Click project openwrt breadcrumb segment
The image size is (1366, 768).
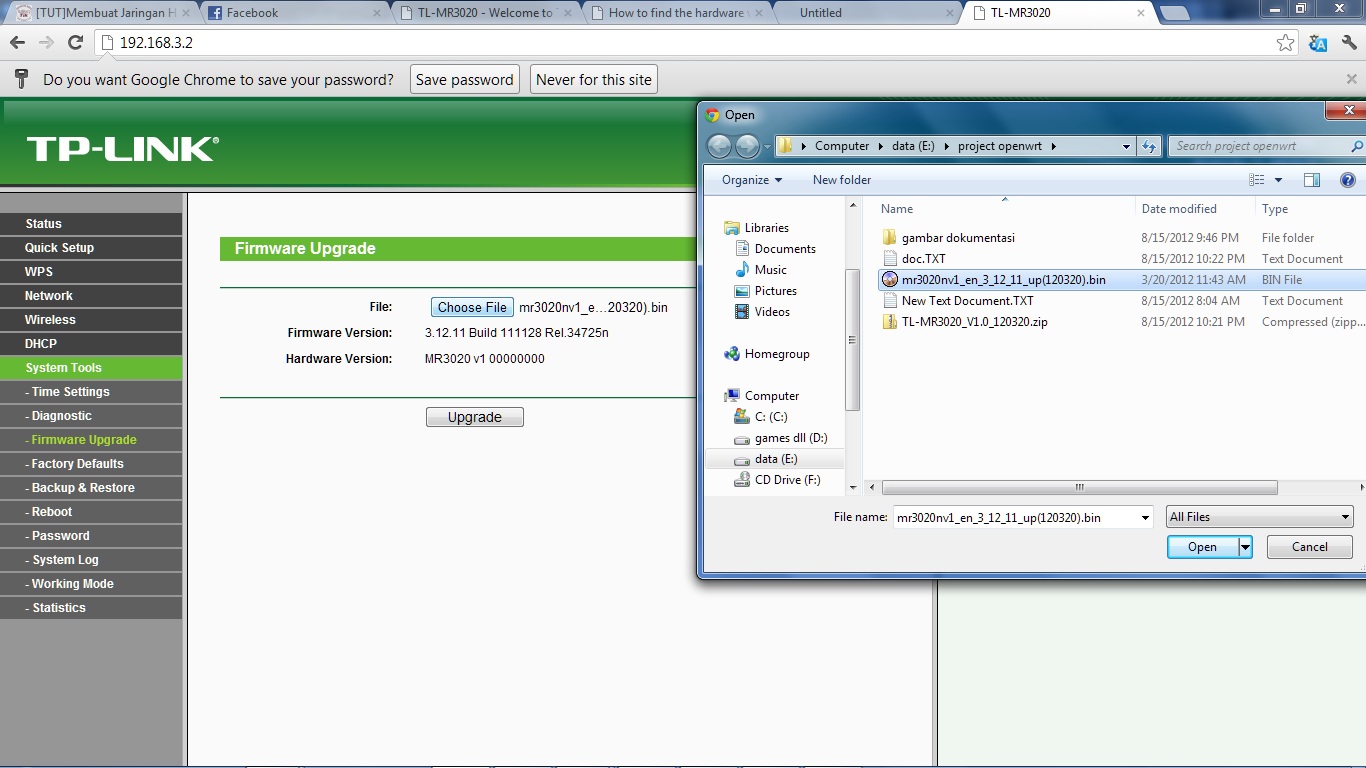pos(999,146)
